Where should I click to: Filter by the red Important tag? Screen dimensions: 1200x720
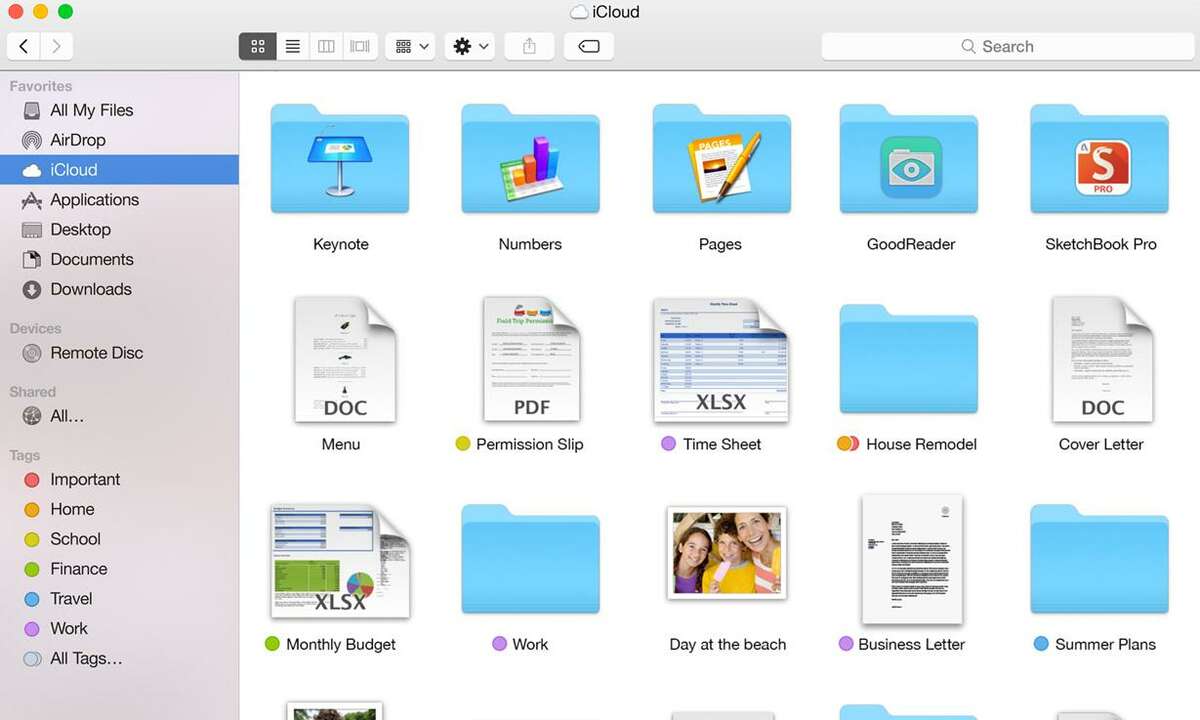[120, 480]
